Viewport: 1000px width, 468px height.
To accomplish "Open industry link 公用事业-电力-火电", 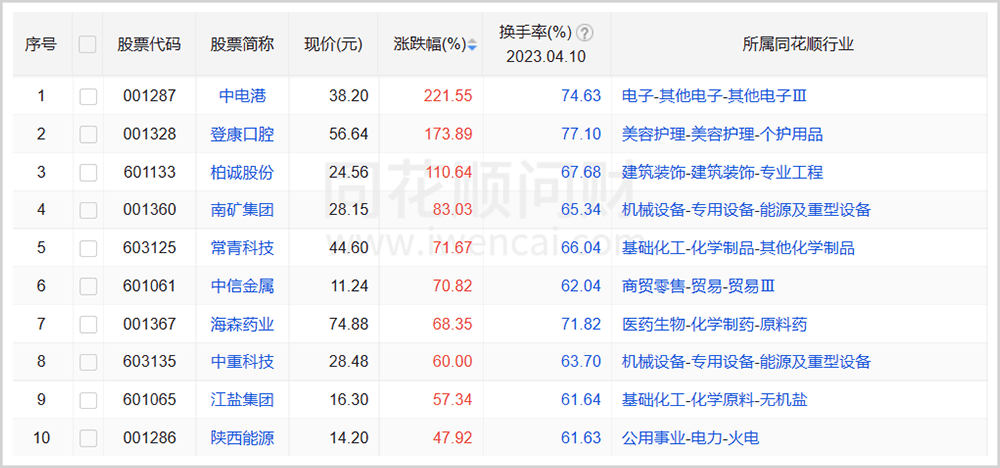I will (691, 438).
